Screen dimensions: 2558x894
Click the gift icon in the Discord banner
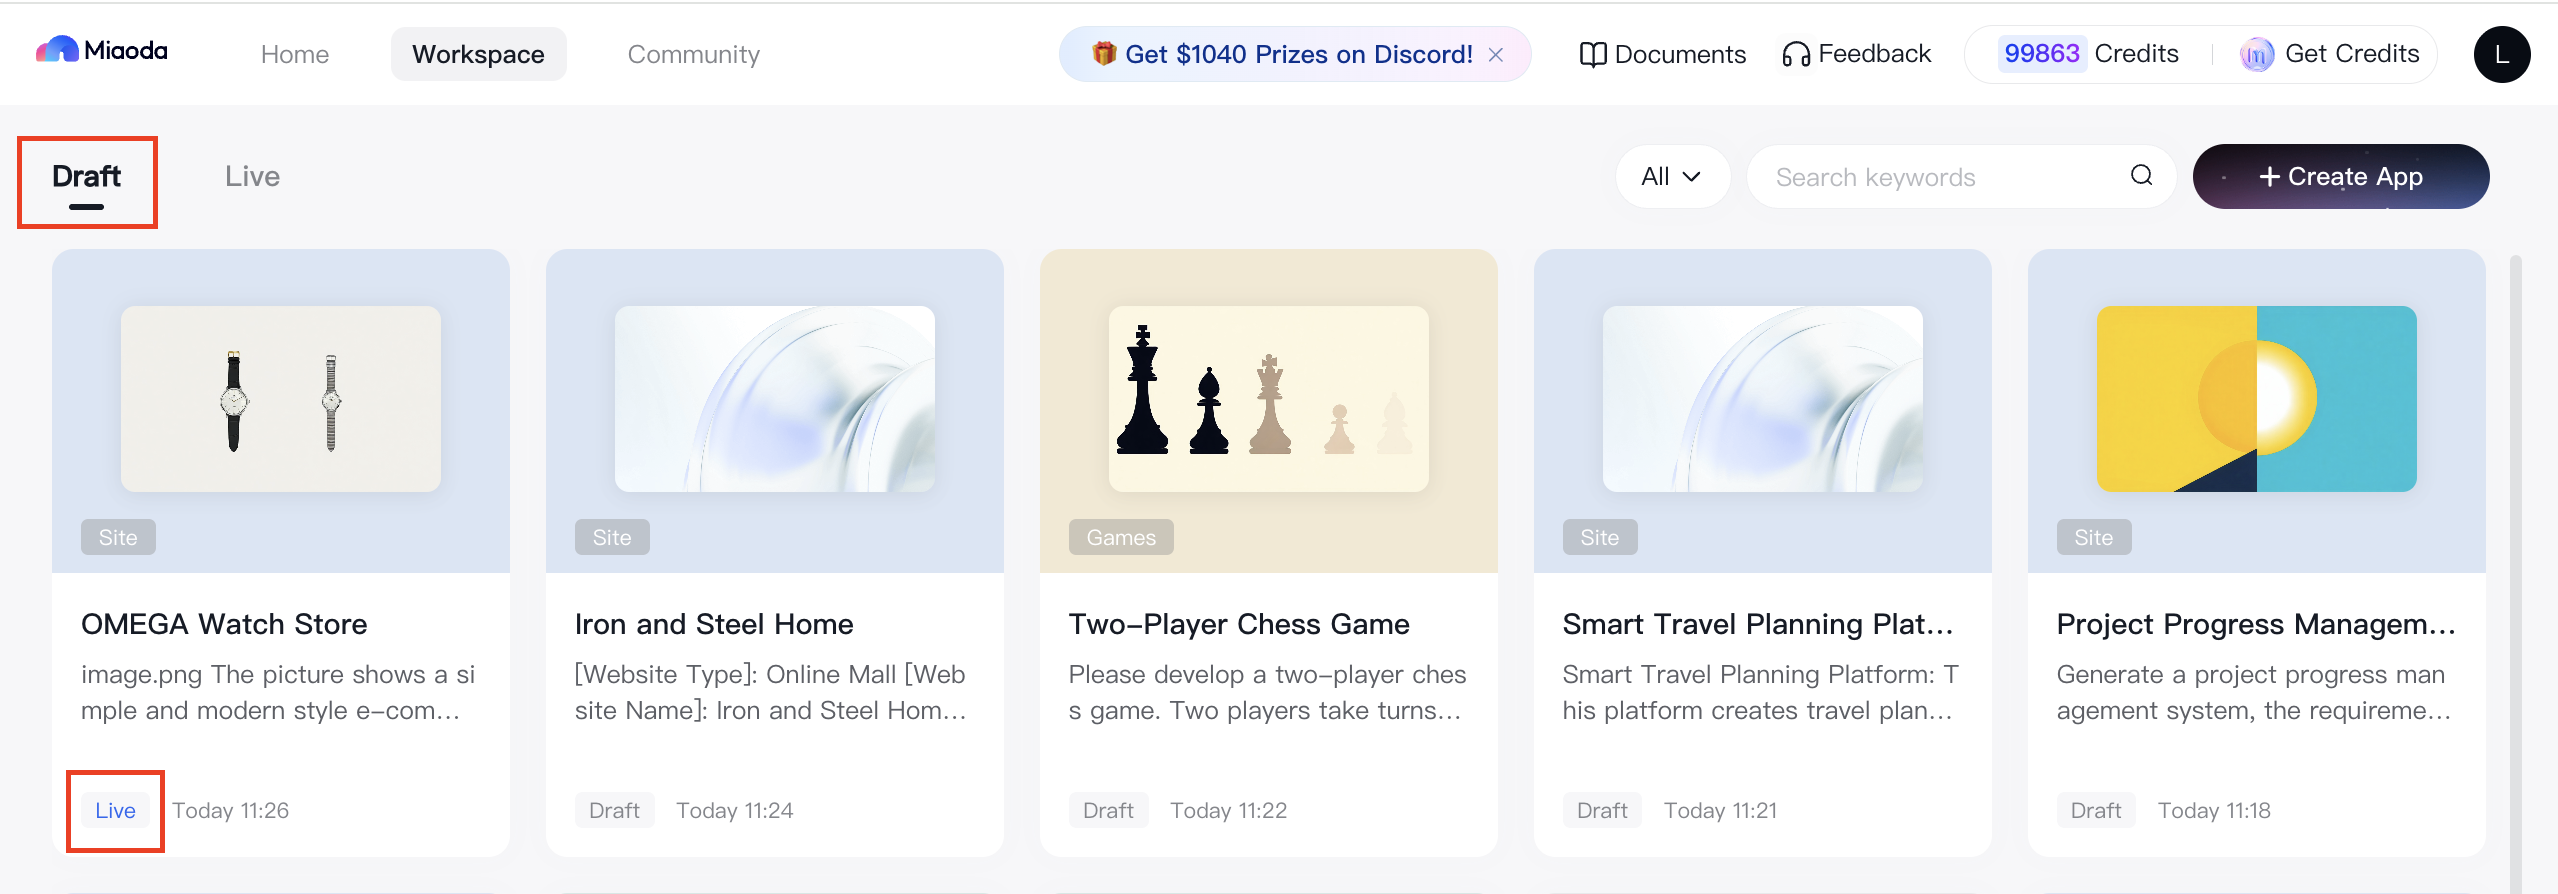tap(1104, 54)
